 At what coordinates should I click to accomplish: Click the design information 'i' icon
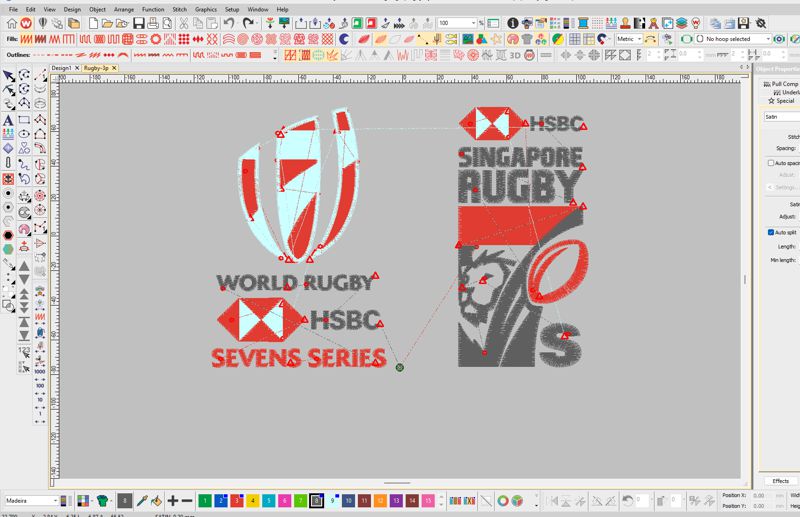(512, 23)
